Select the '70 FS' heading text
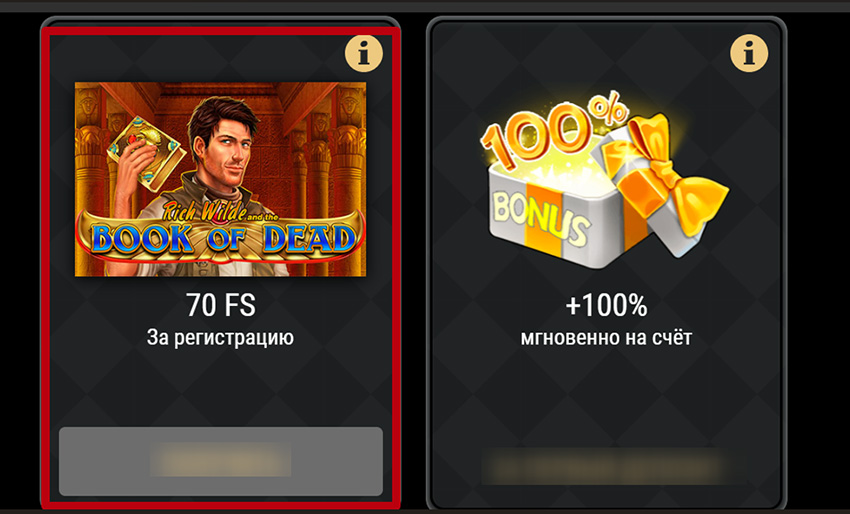Image resolution: width=850 pixels, height=514 pixels. (221, 305)
